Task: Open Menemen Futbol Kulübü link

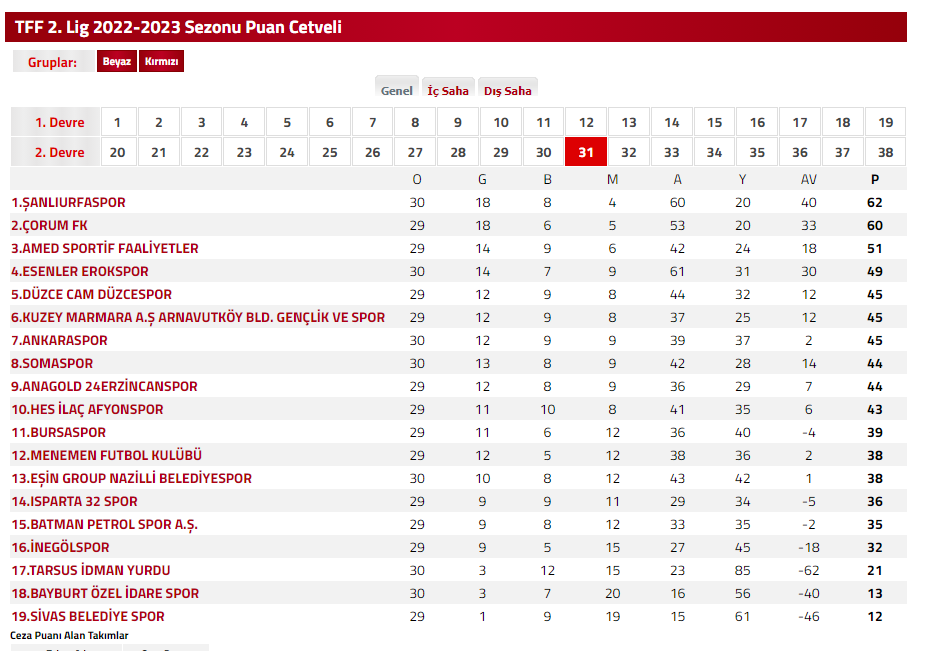Action: (x=107, y=455)
